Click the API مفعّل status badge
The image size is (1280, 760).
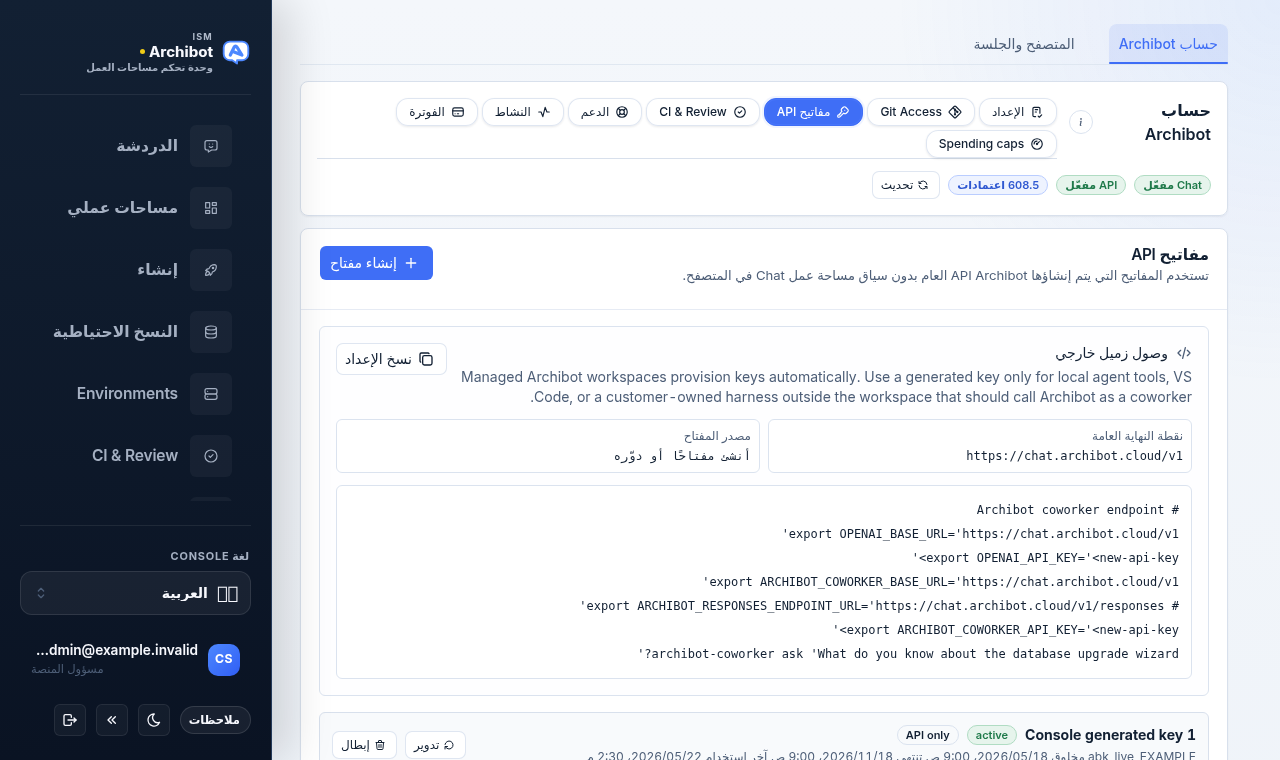coord(1091,185)
